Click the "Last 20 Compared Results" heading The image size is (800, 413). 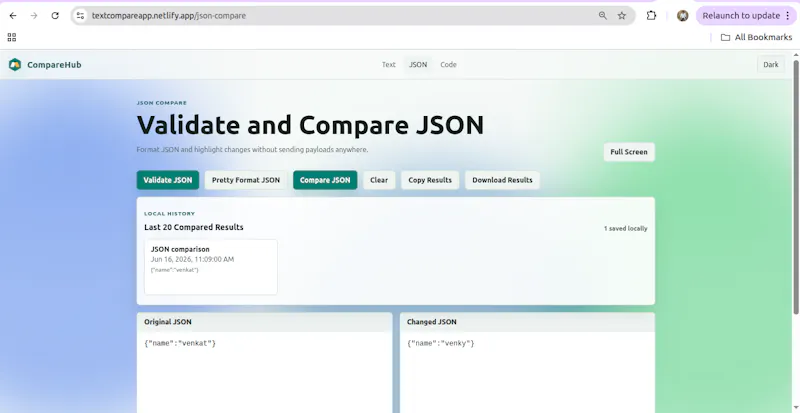(x=194, y=227)
